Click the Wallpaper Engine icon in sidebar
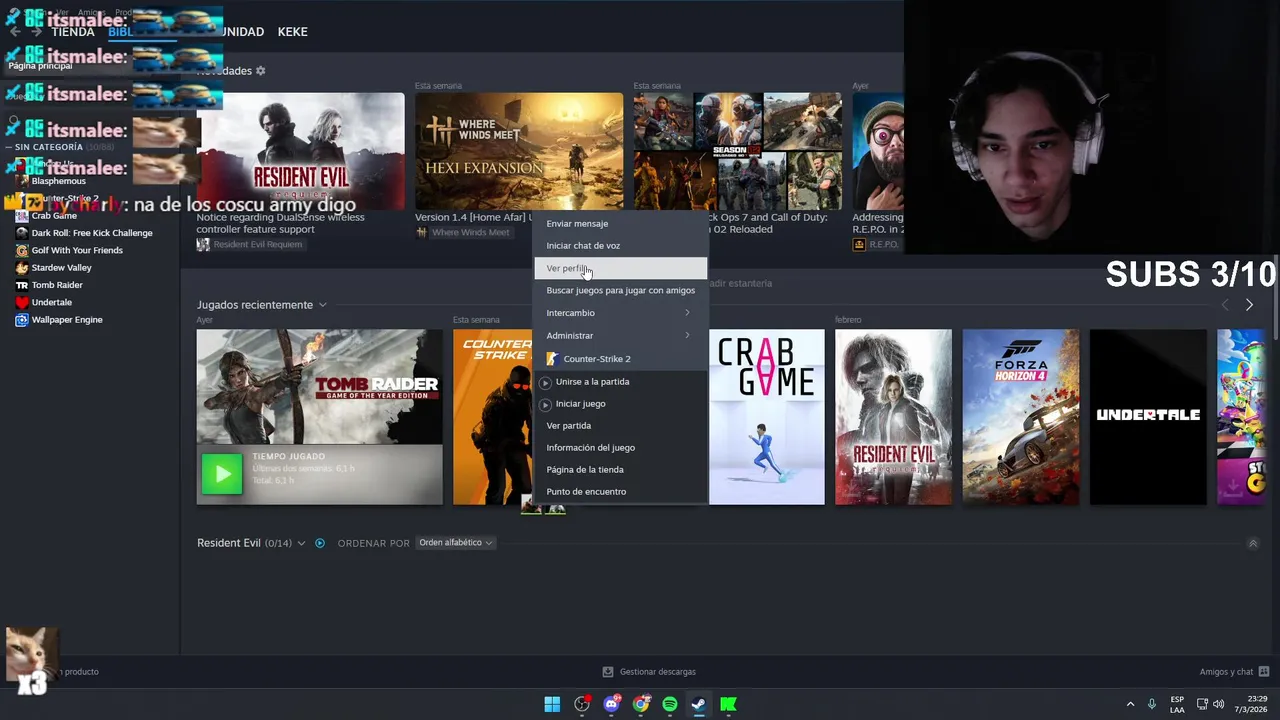The height and width of the screenshot is (720, 1280). tap(22, 320)
